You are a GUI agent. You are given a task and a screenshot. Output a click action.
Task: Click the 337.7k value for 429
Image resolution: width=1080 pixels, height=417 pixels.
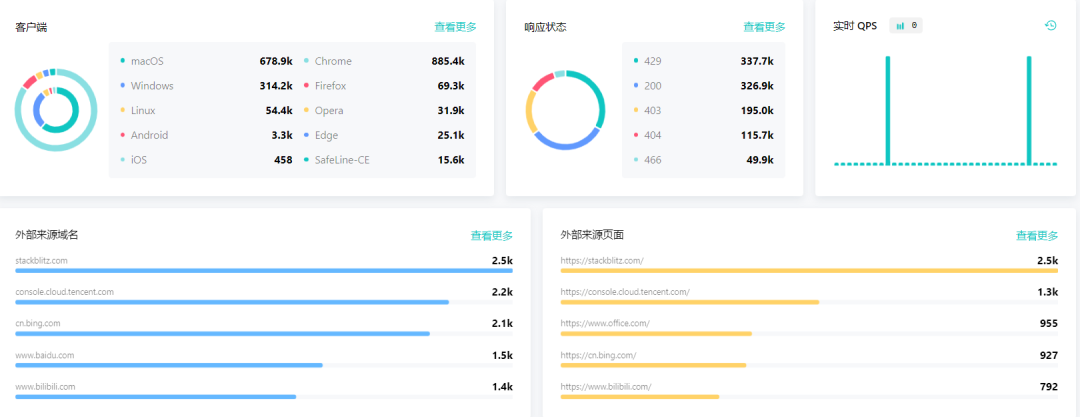coord(756,61)
